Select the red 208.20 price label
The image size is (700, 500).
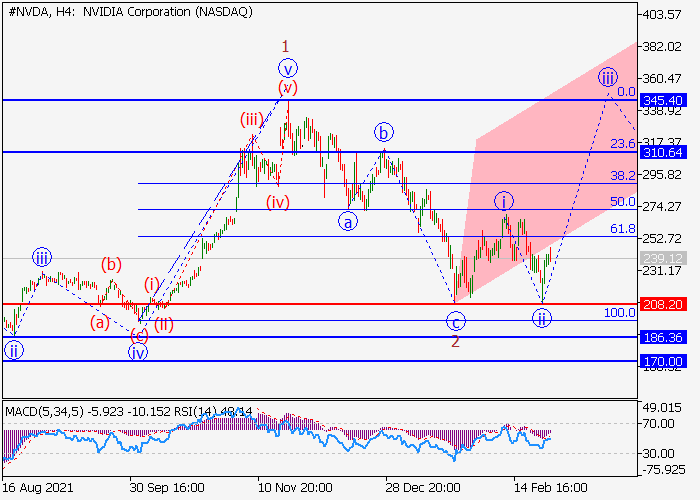coord(663,304)
